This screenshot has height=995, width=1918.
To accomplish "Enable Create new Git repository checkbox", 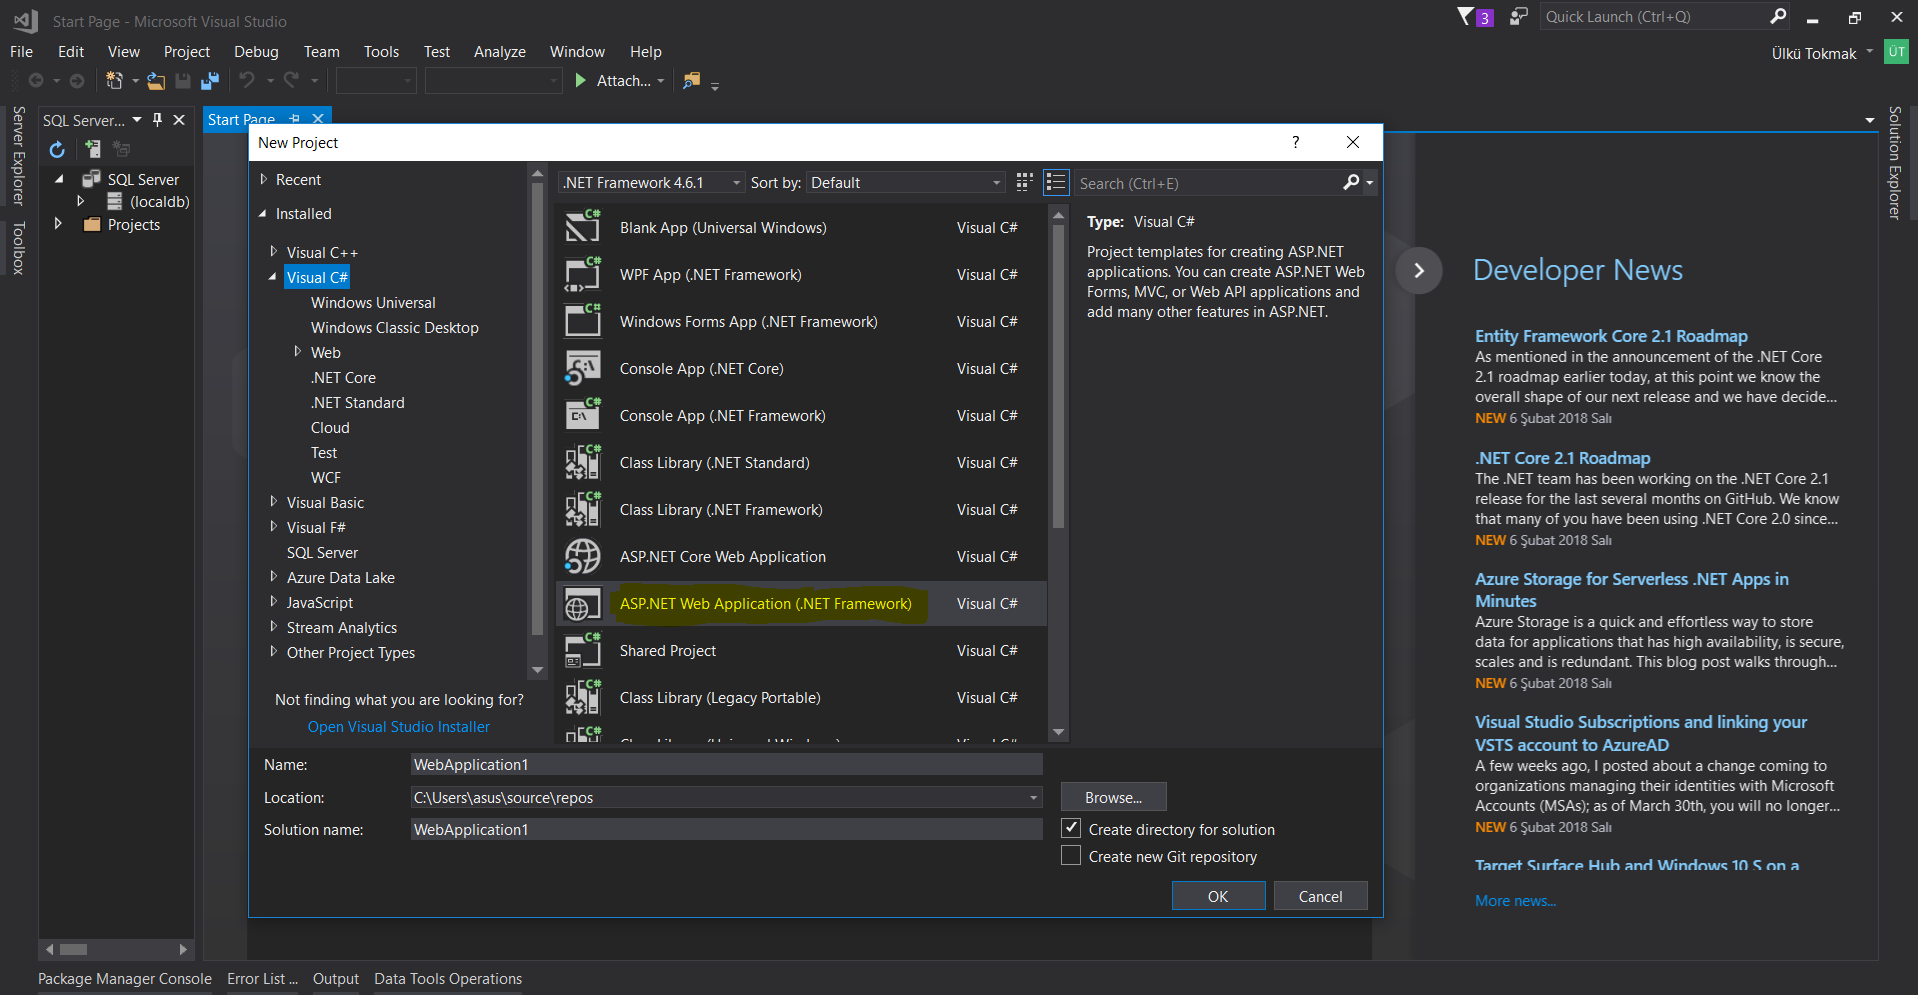I will (x=1071, y=856).
